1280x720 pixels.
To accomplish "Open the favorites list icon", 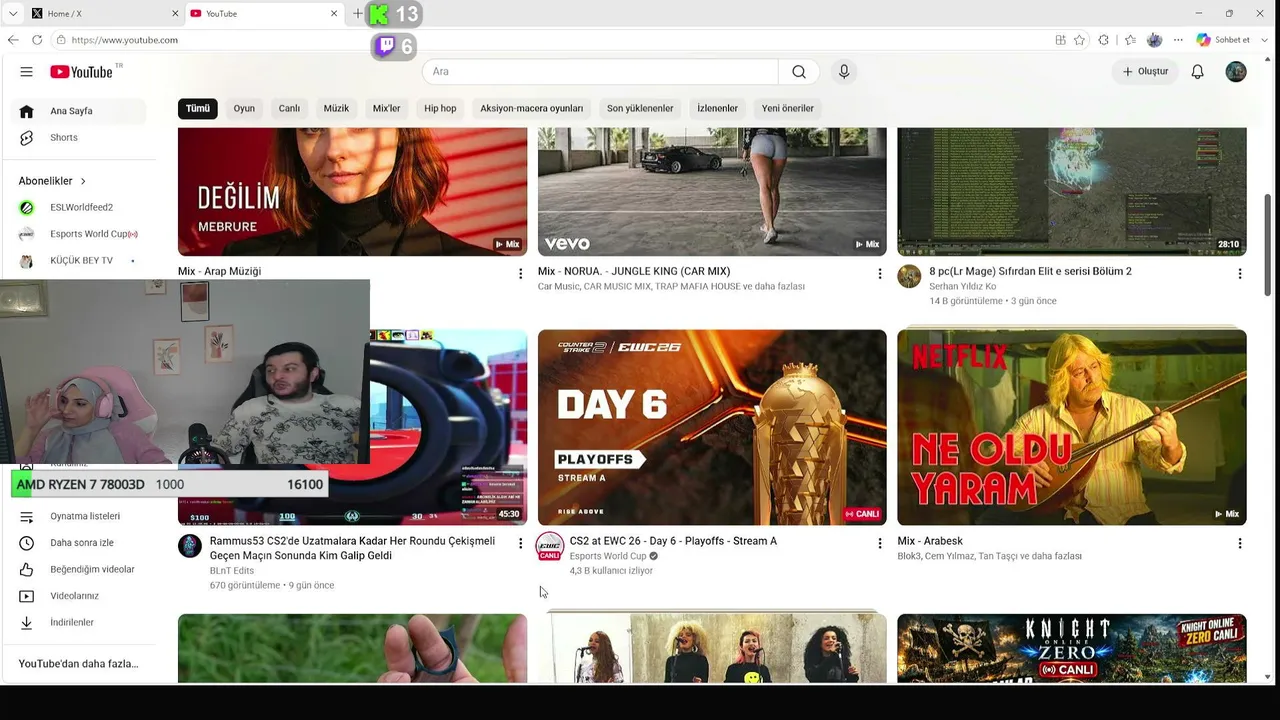I will click(1130, 40).
